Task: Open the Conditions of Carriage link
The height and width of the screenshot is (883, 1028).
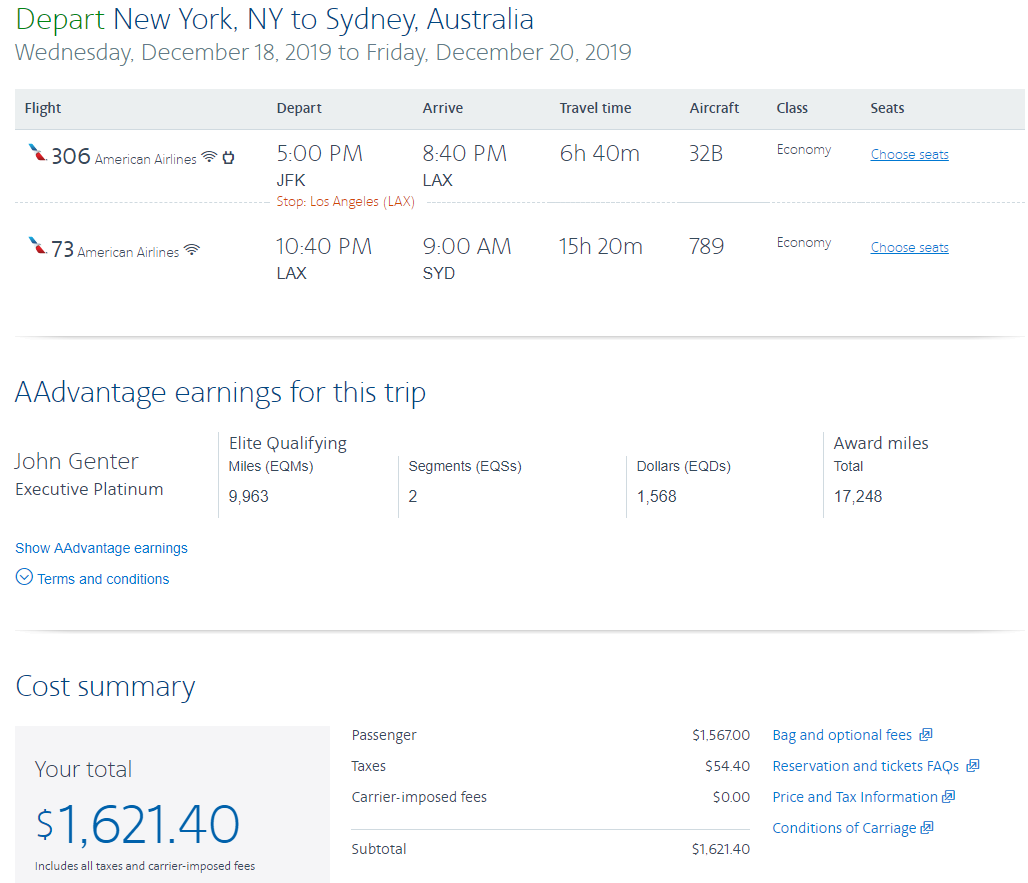Action: [844, 828]
